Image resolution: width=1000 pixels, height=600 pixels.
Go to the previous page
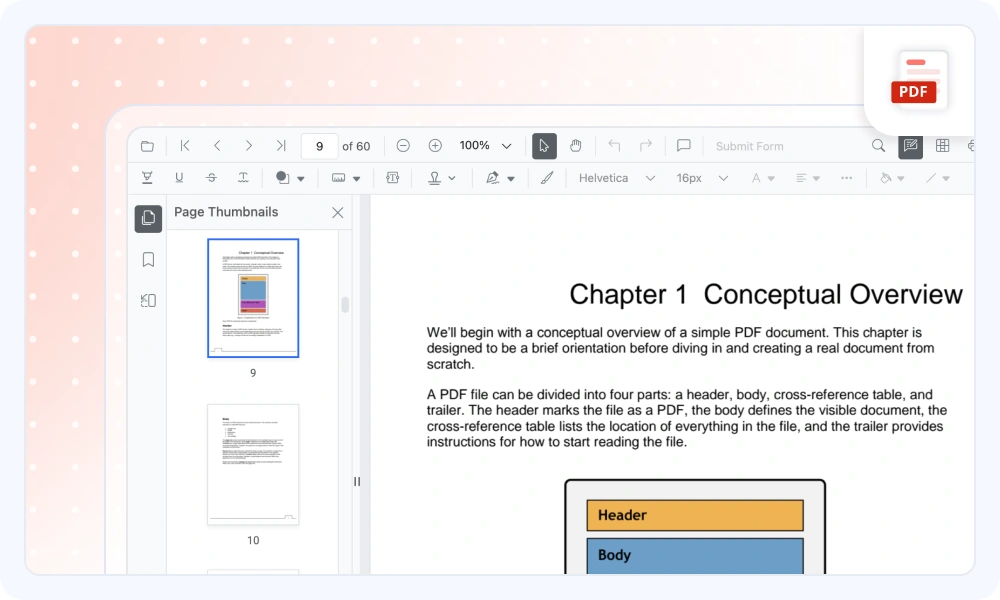[217, 146]
